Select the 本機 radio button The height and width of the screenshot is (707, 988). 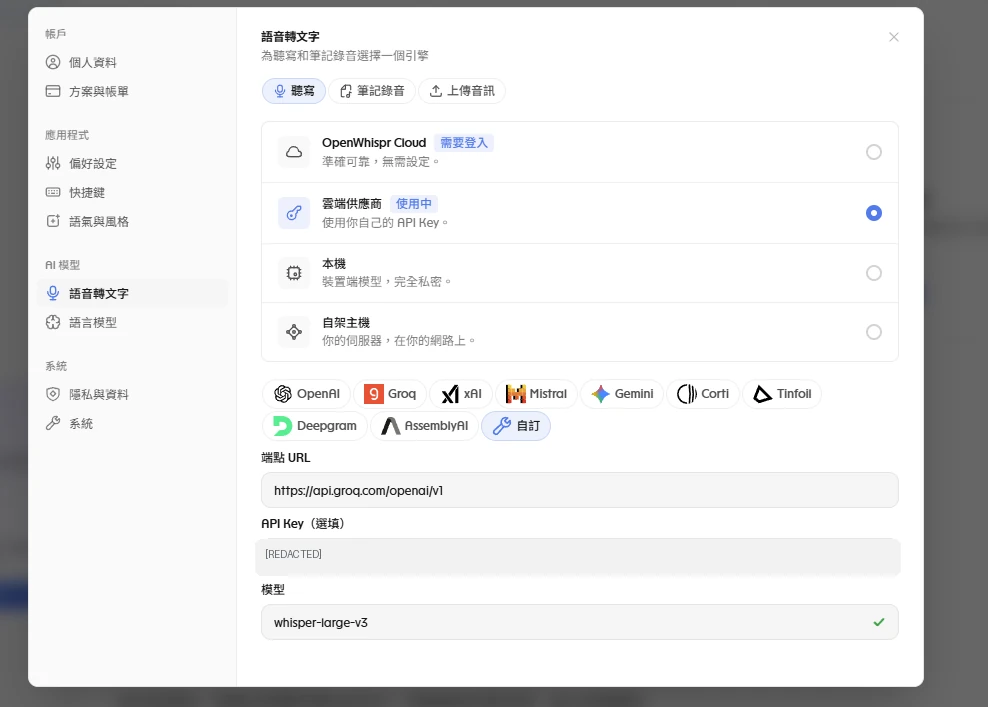(x=873, y=273)
